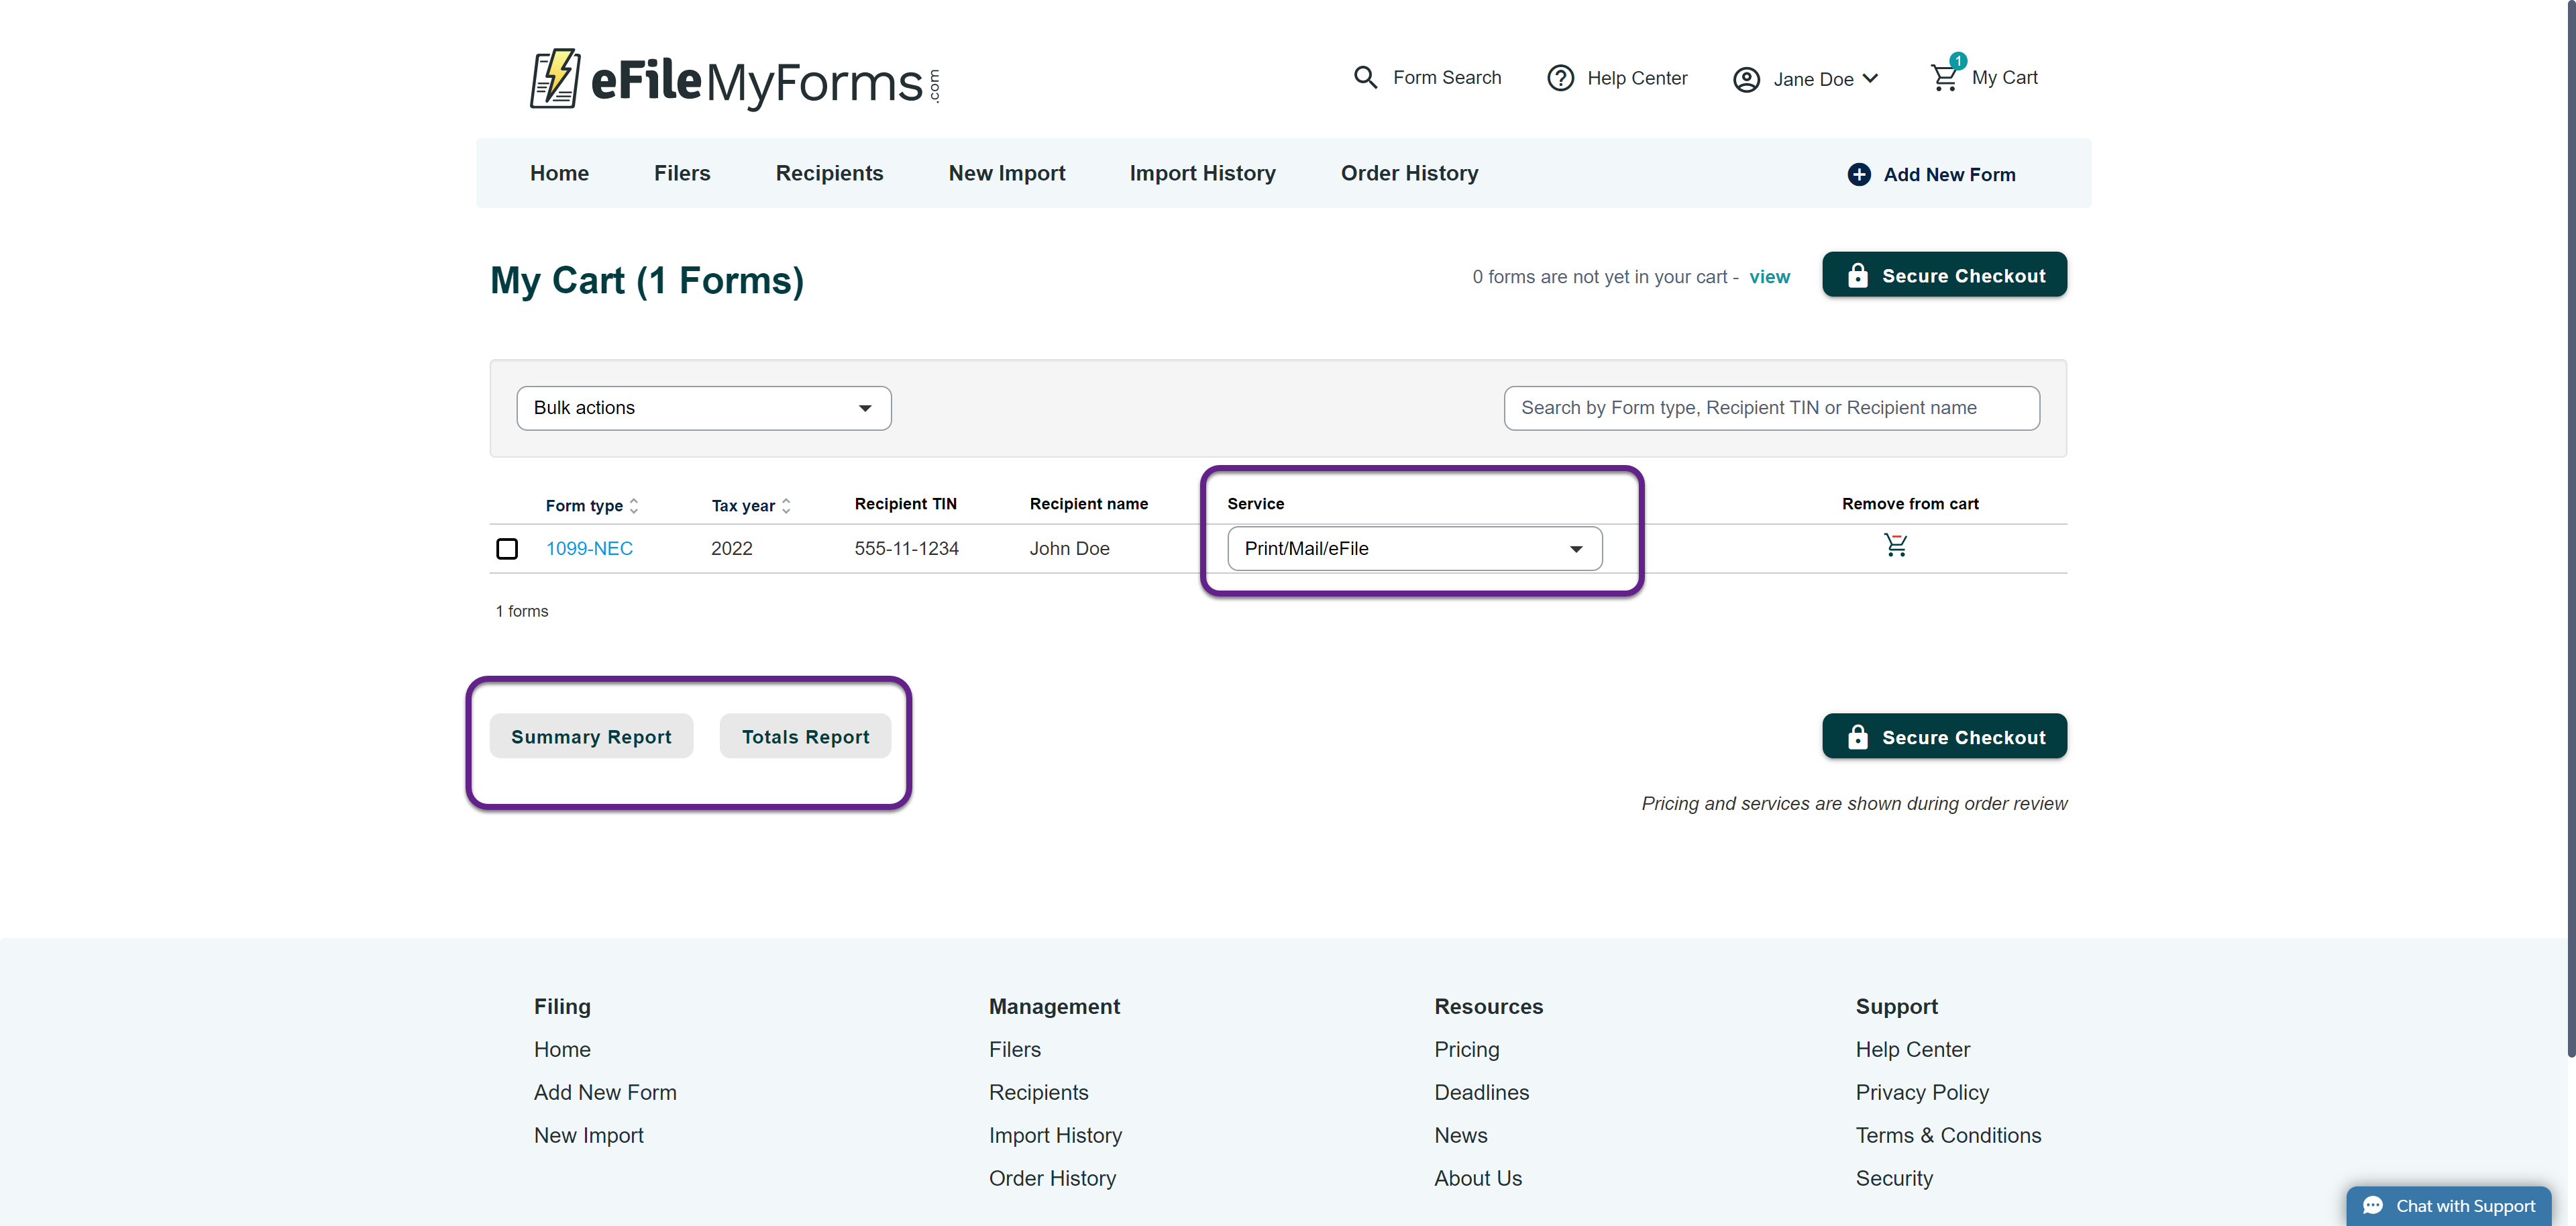Viewport: 2576px width, 1226px height.
Task: Open the Bulk actions dropdown
Action: pos(703,408)
